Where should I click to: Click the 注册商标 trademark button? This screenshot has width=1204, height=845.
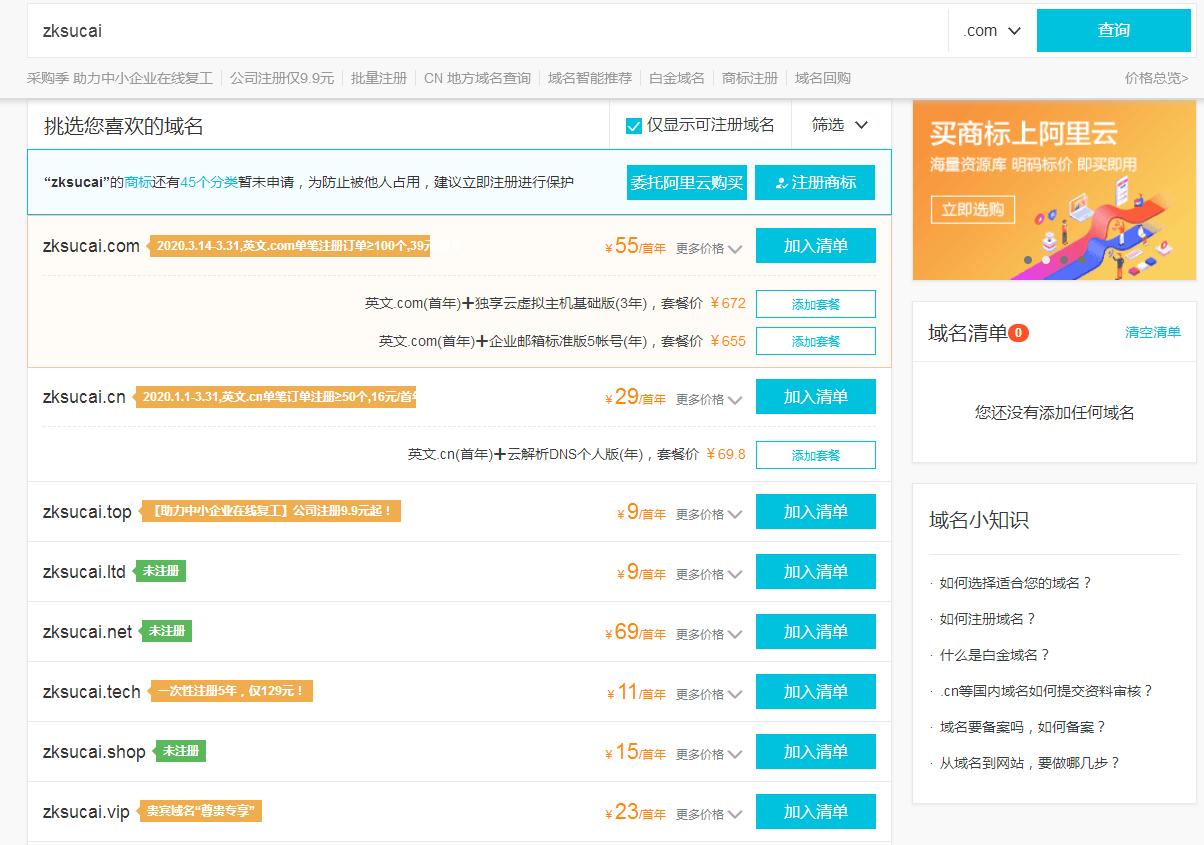tap(816, 182)
